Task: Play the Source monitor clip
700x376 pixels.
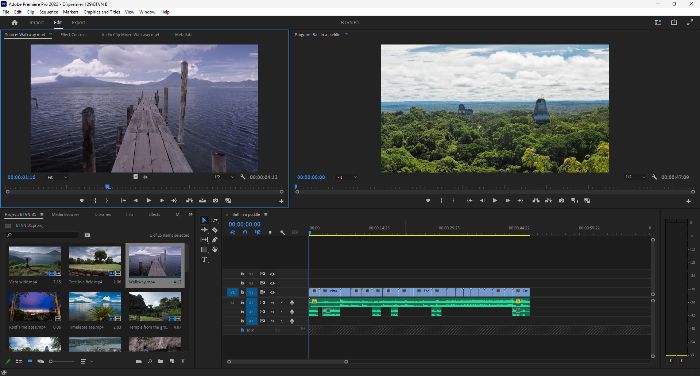Action: (x=149, y=201)
